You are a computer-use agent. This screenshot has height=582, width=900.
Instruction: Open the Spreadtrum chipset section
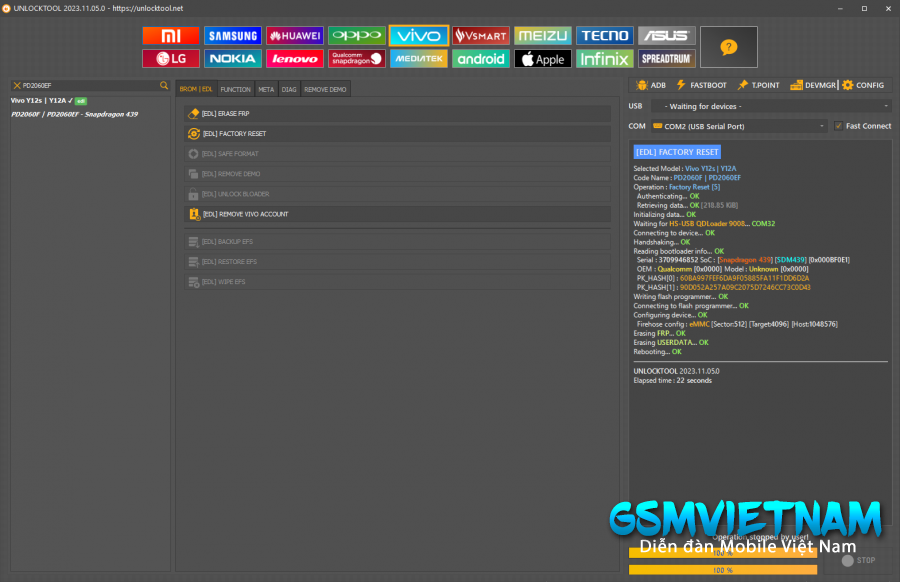(x=666, y=59)
